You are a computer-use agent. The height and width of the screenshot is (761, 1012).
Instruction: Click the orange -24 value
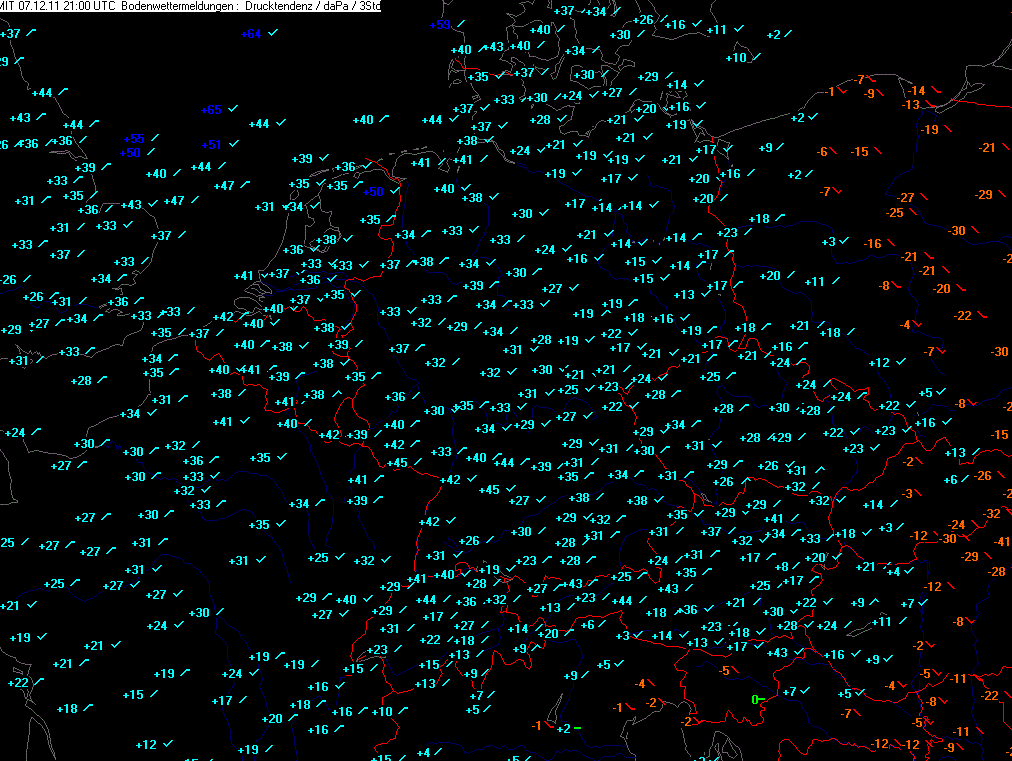pos(957,525)
